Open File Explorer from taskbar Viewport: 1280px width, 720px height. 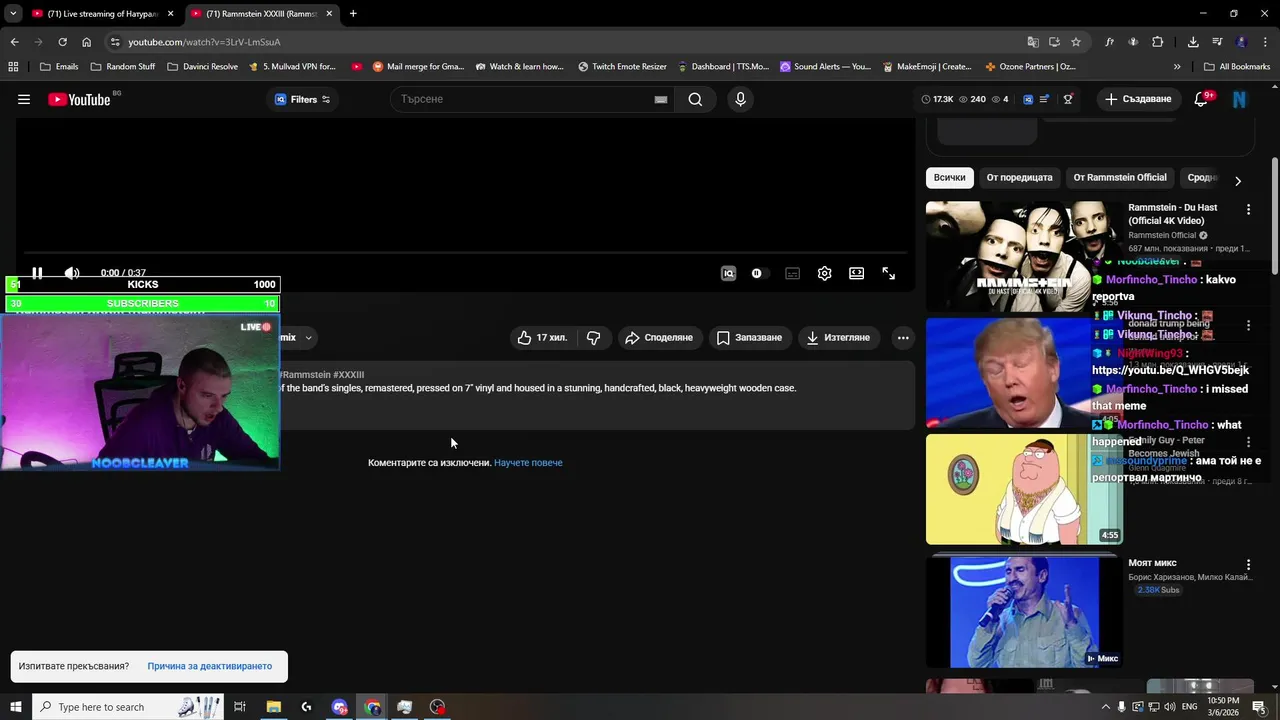tap(273, 707)
